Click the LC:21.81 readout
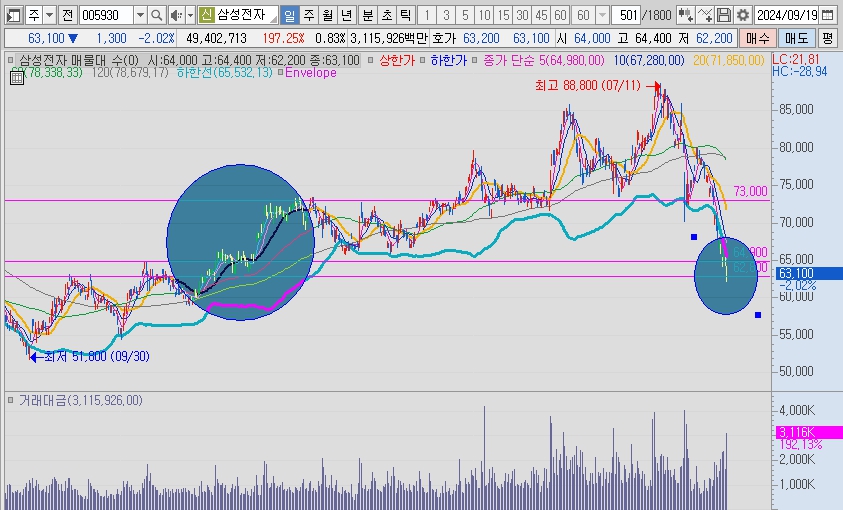Viewport: 843px width, 510px height. 796,60
